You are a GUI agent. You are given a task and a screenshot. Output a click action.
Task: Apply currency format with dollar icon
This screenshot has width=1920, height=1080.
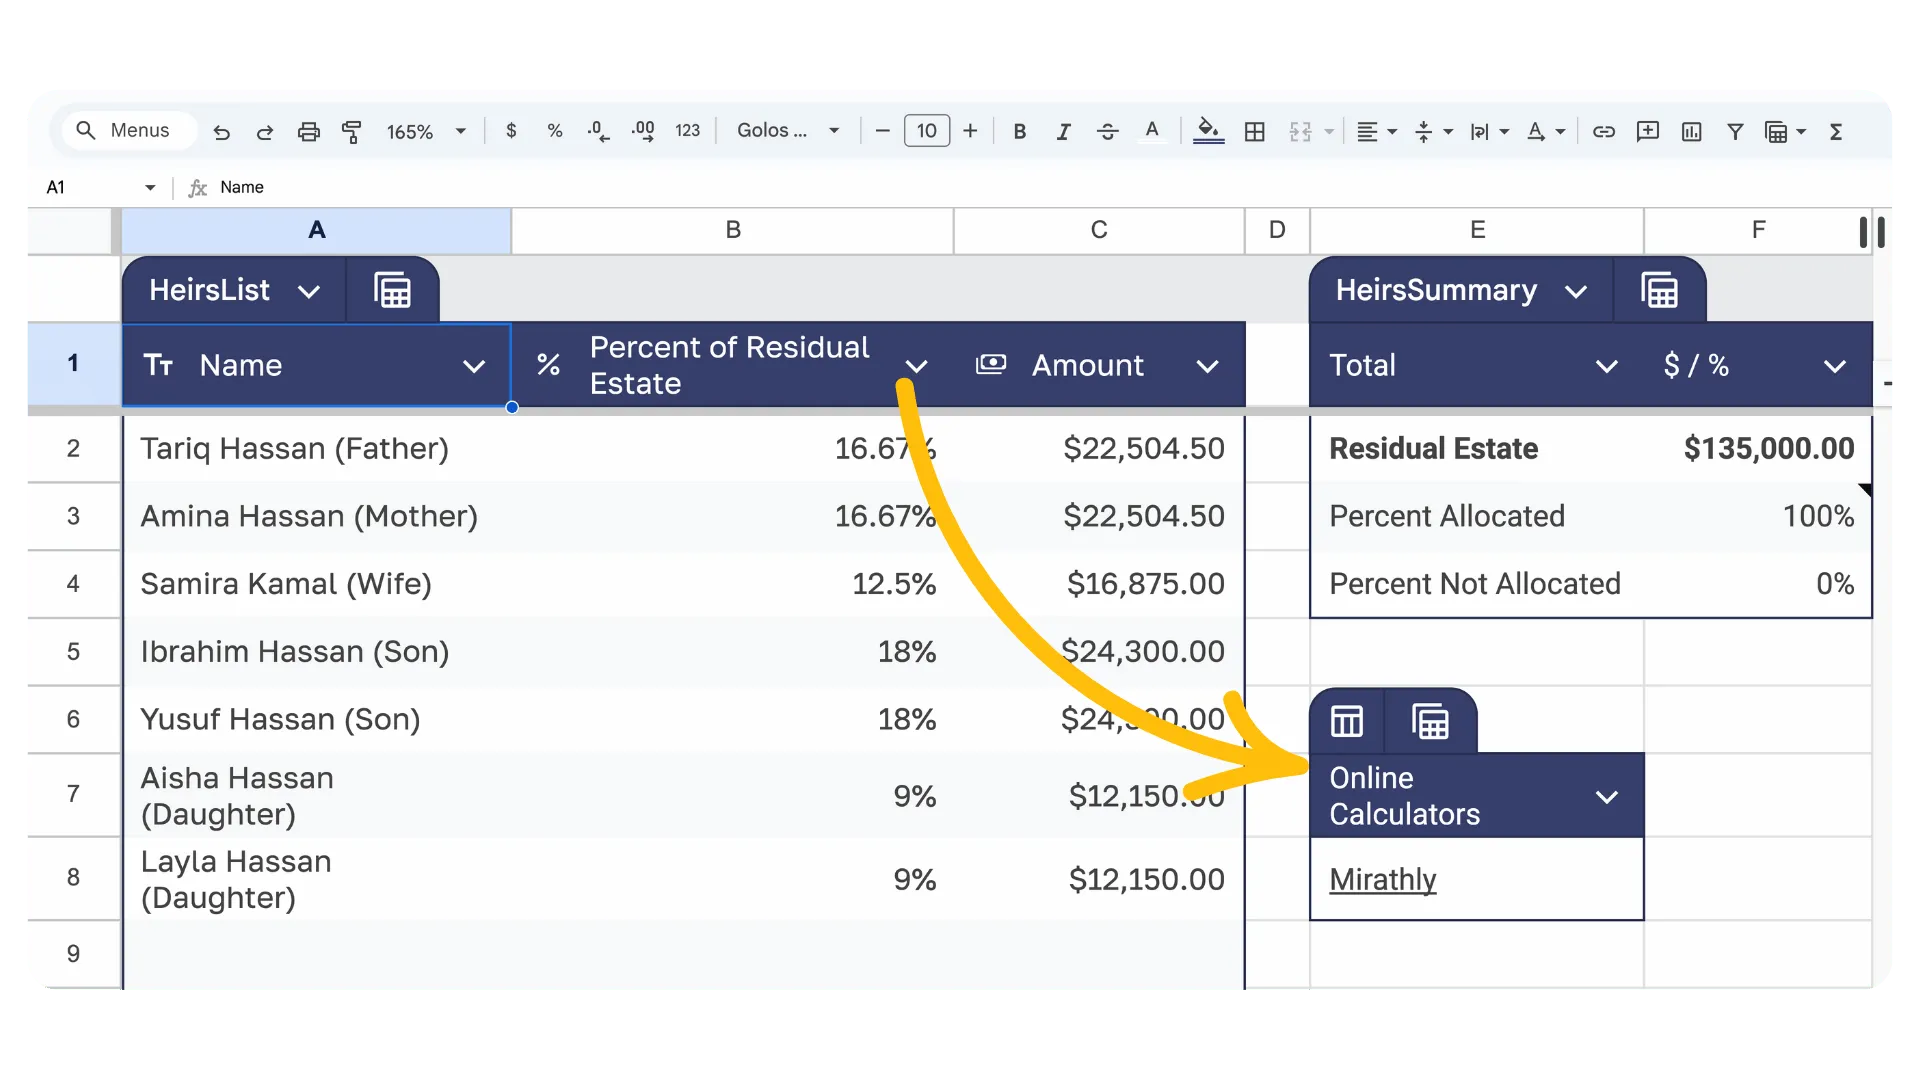click(511, 131)
